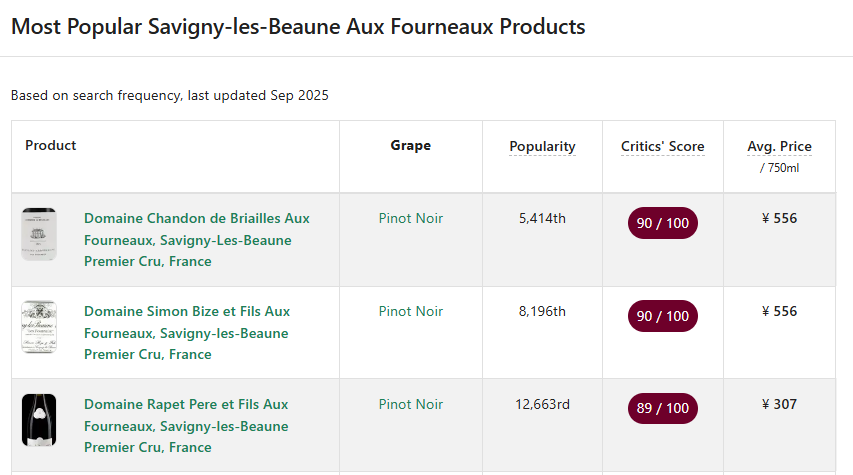This screenshot has height=475, width=853.
Task: Click the ¥ 307 average price
Action: 779,405
